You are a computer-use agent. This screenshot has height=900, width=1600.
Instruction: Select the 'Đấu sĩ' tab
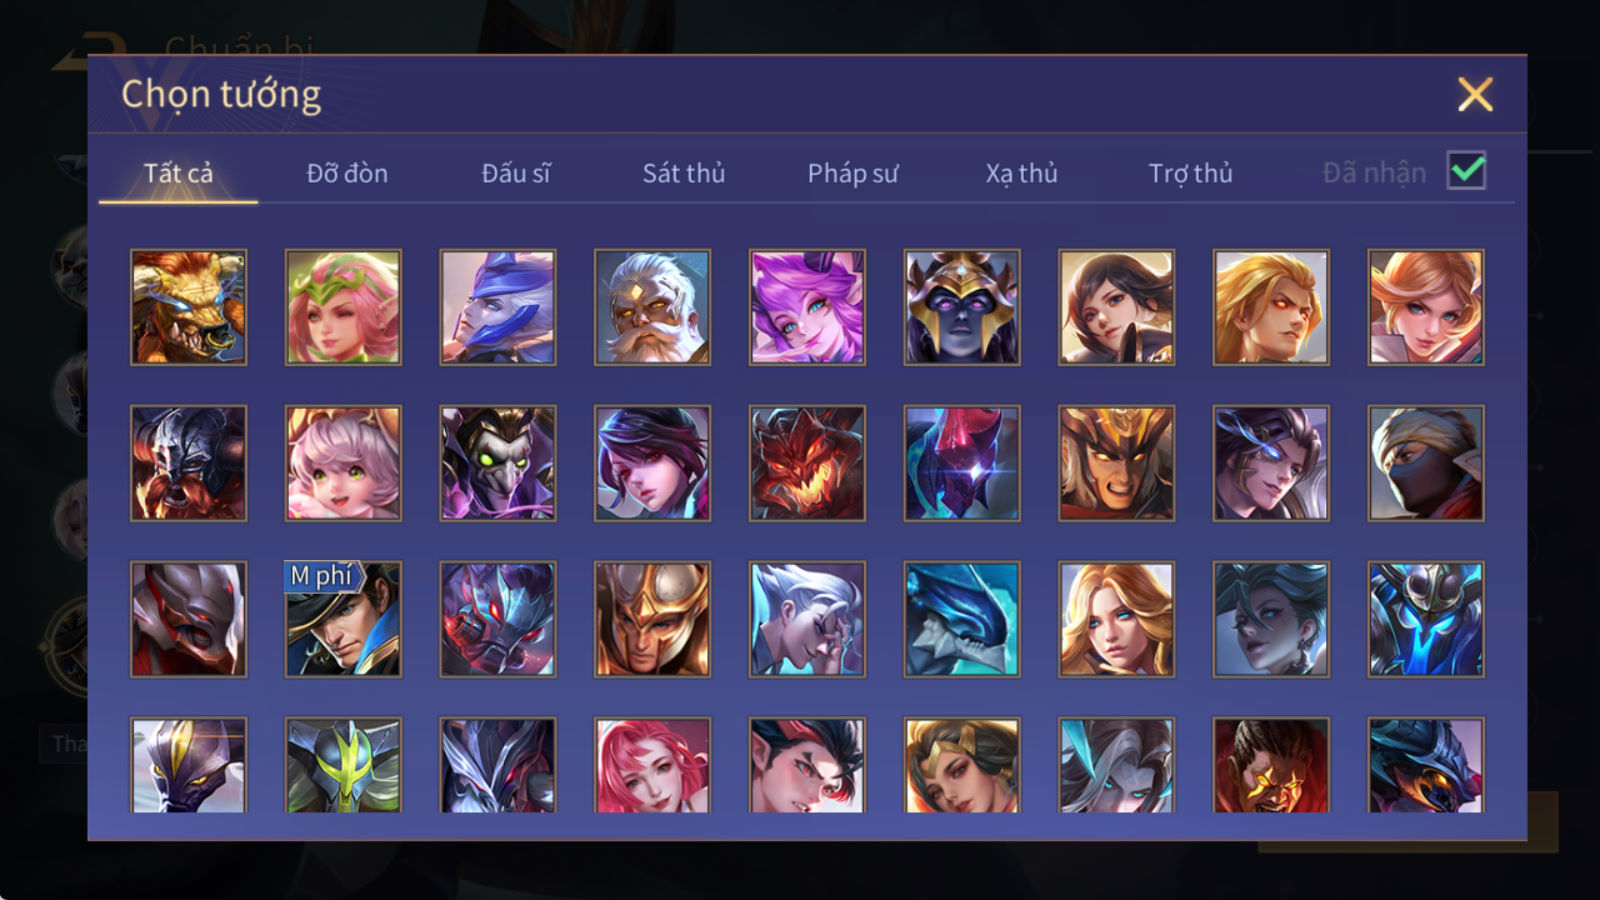click(516, 173)
